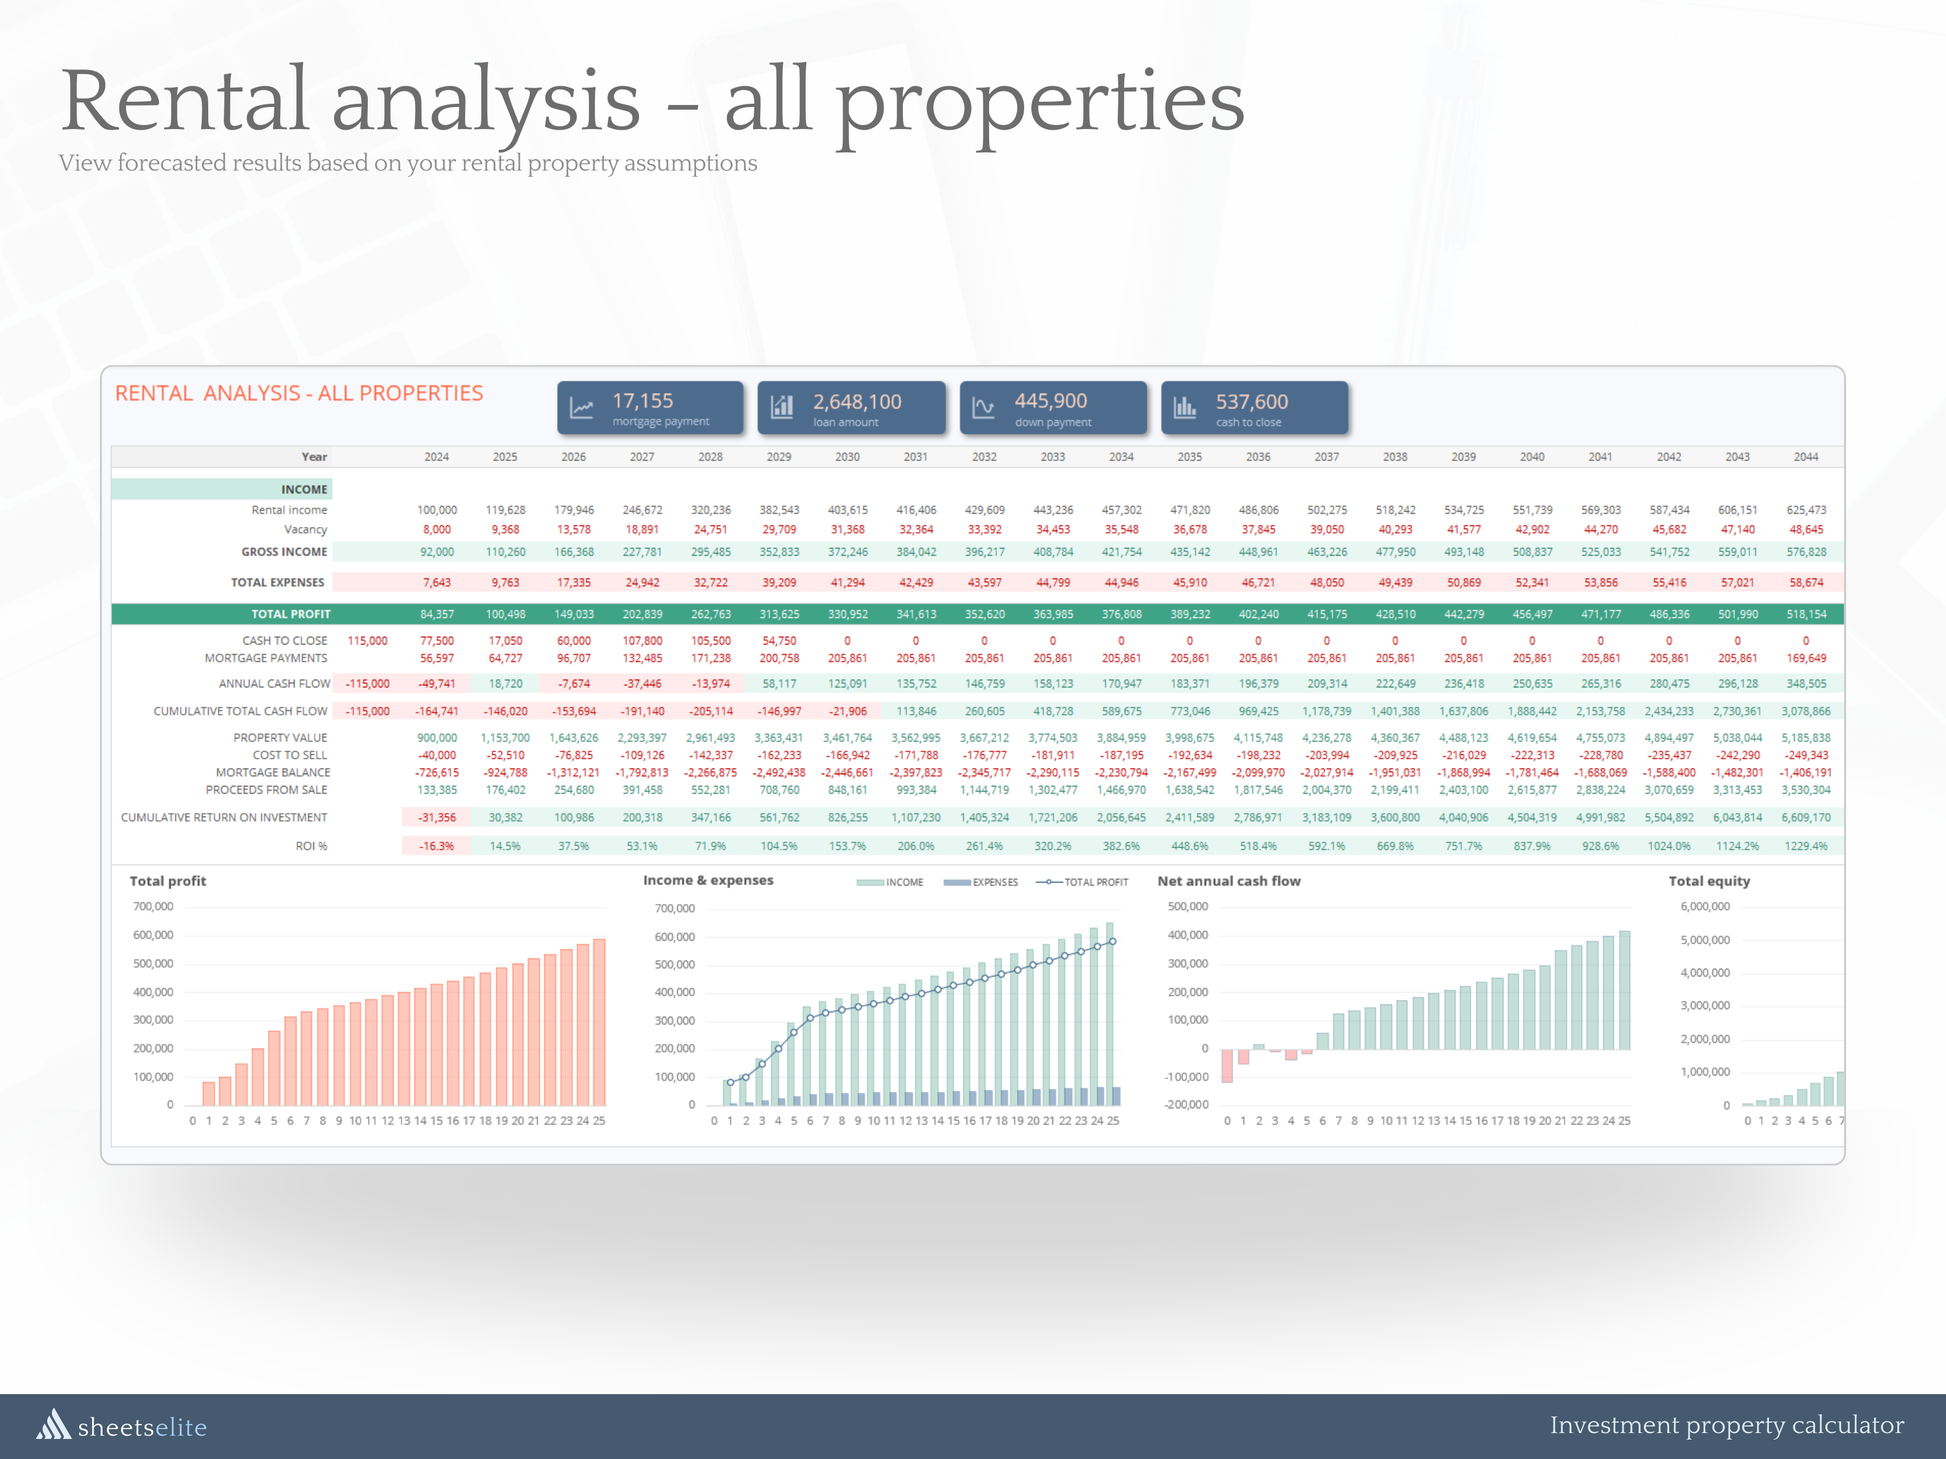Click the line chart icon beside mortgage payment
Screen dimensions: 1946x1459
click(581, 408)
